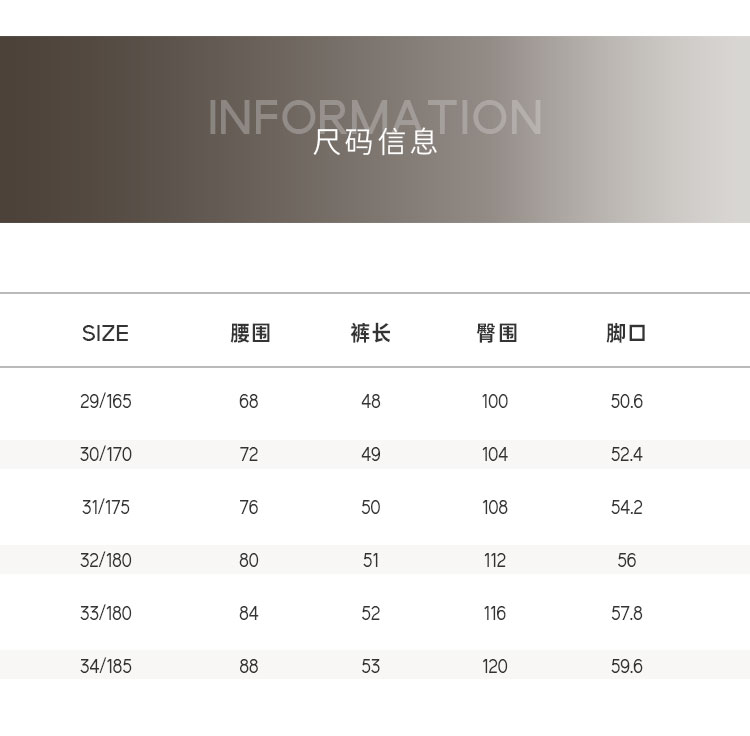Select the 33/180 size row label
Screen dimensions: 750x736
[x=105, y=614]
